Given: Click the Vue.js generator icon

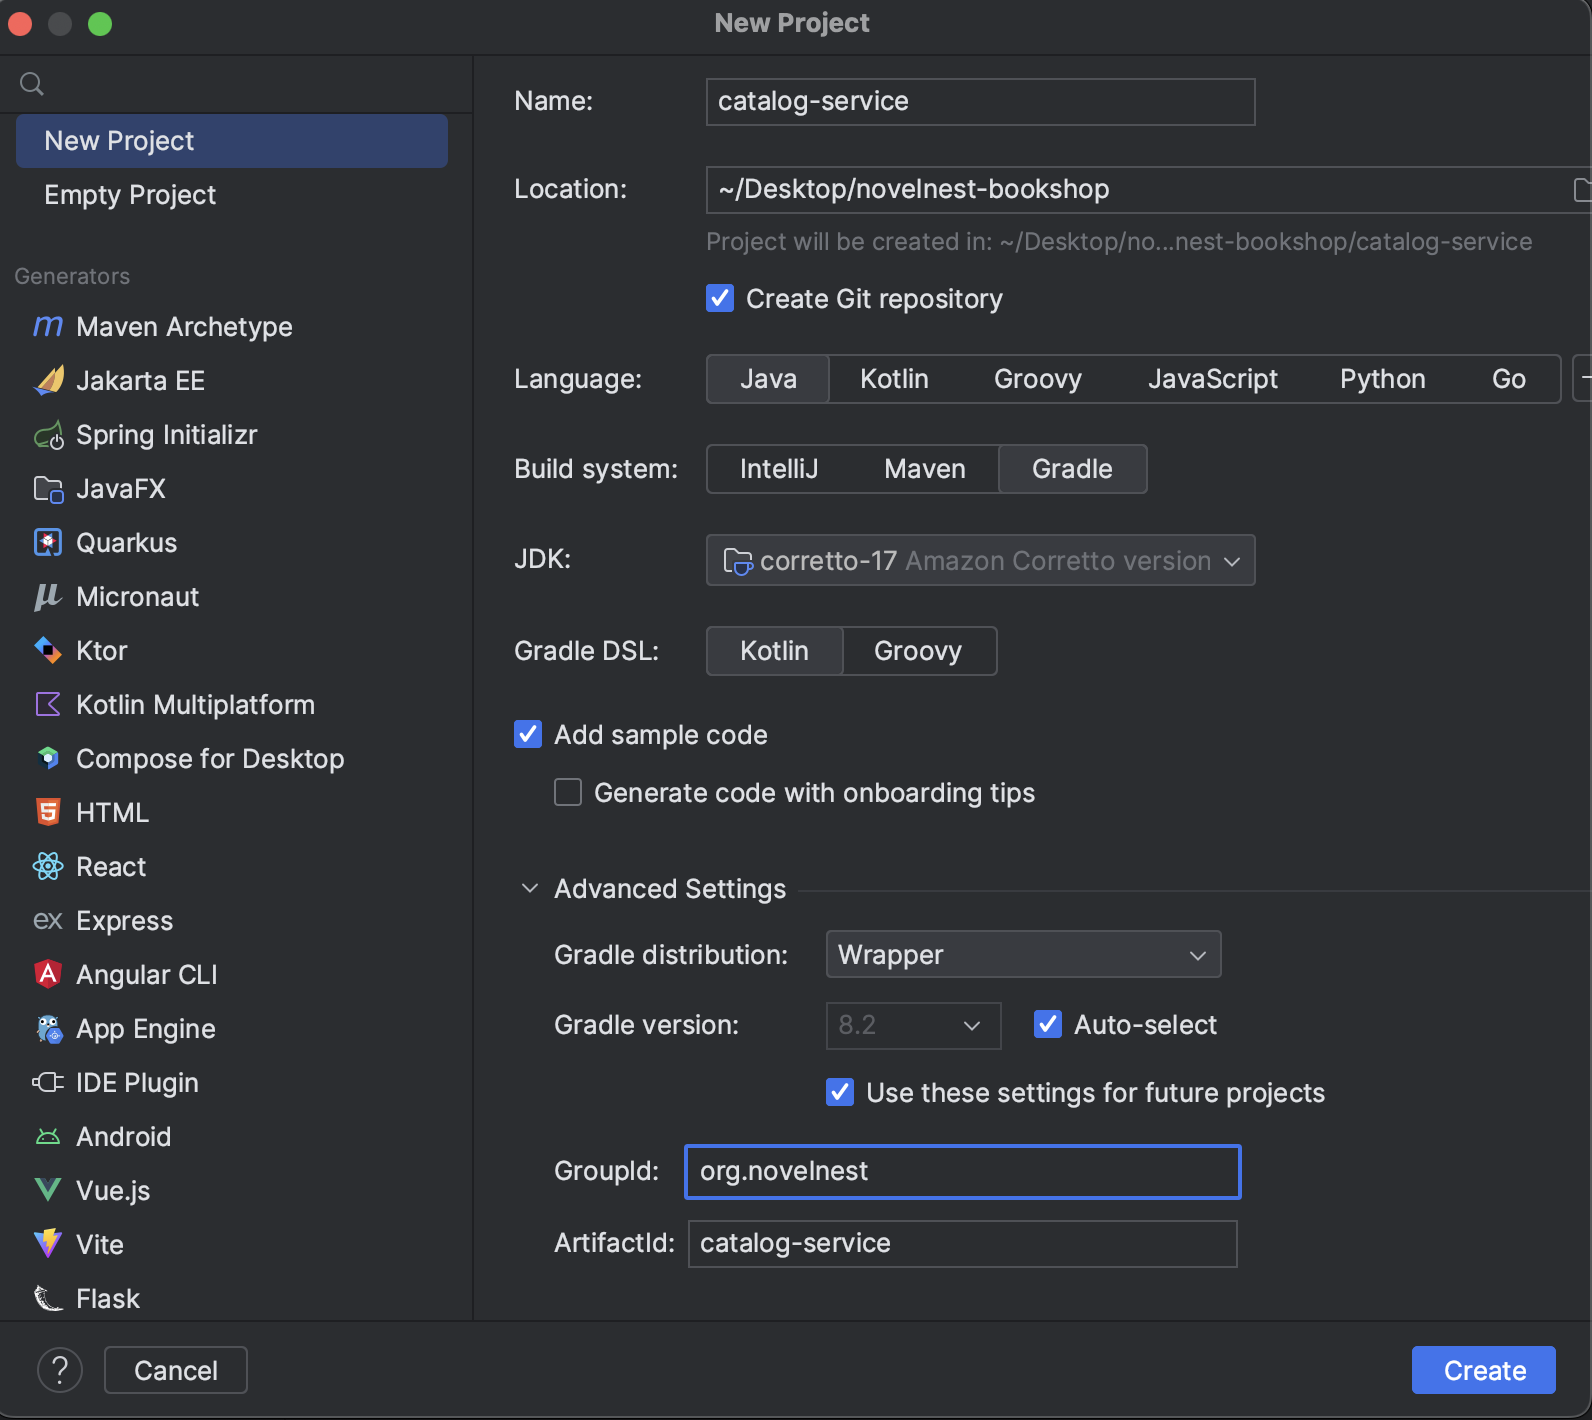Looking at the screenshot, I should tap(48, 1191).
